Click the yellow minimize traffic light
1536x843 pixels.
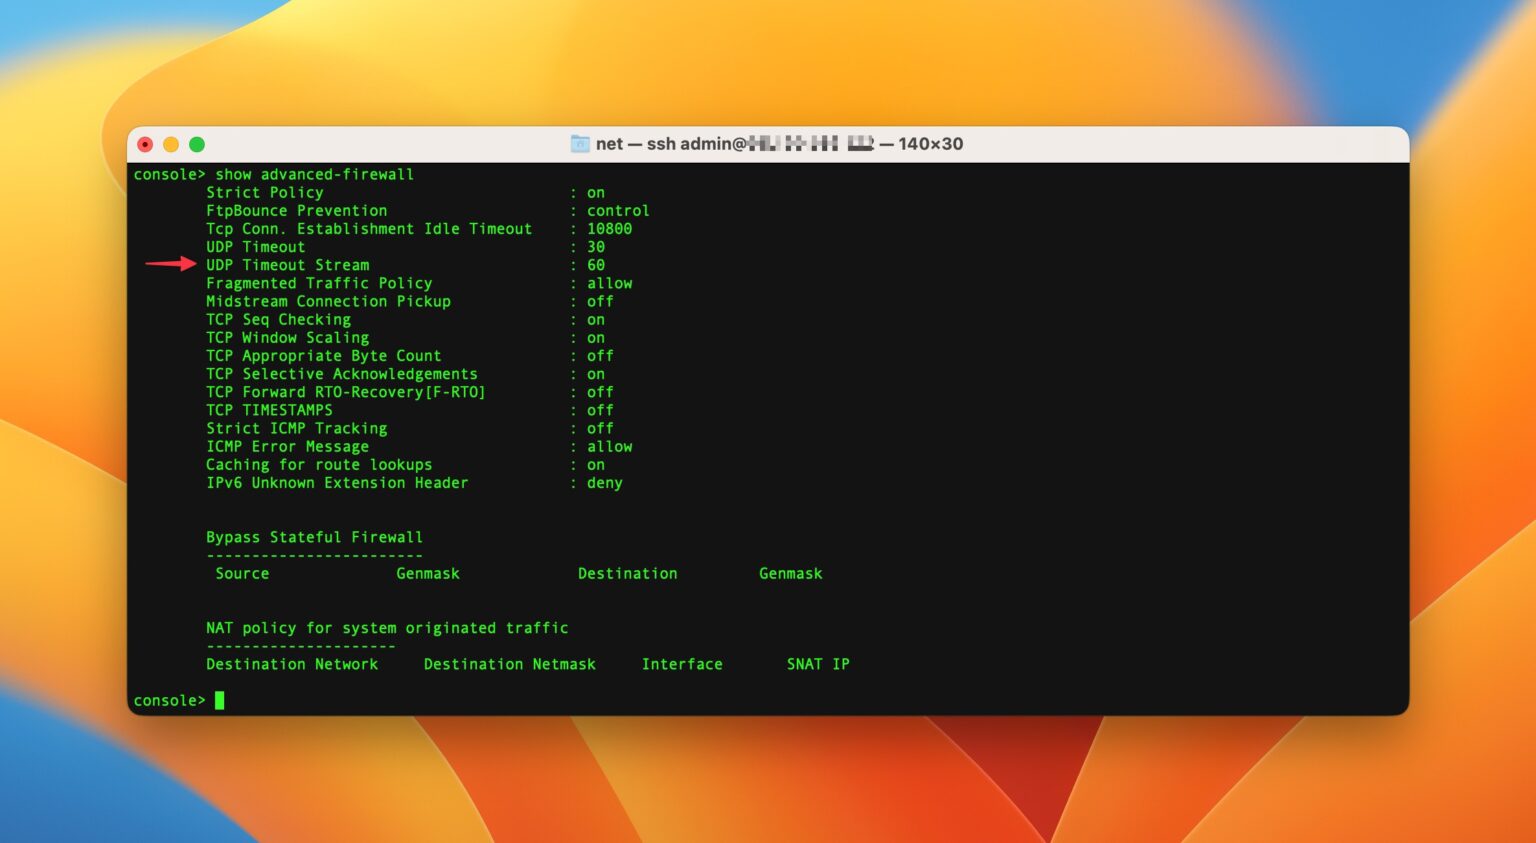169,144
